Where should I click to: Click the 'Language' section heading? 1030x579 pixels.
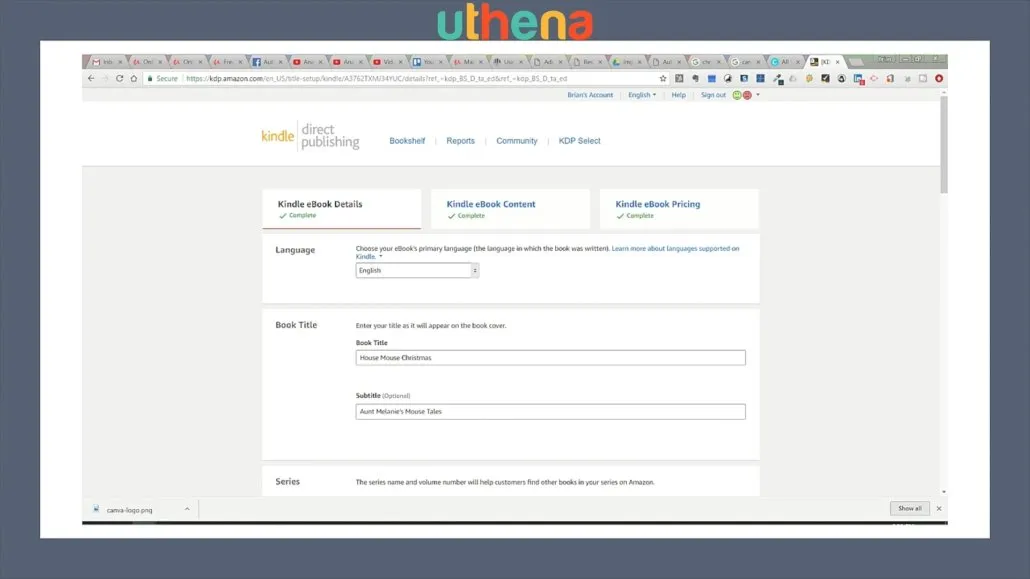295,250
